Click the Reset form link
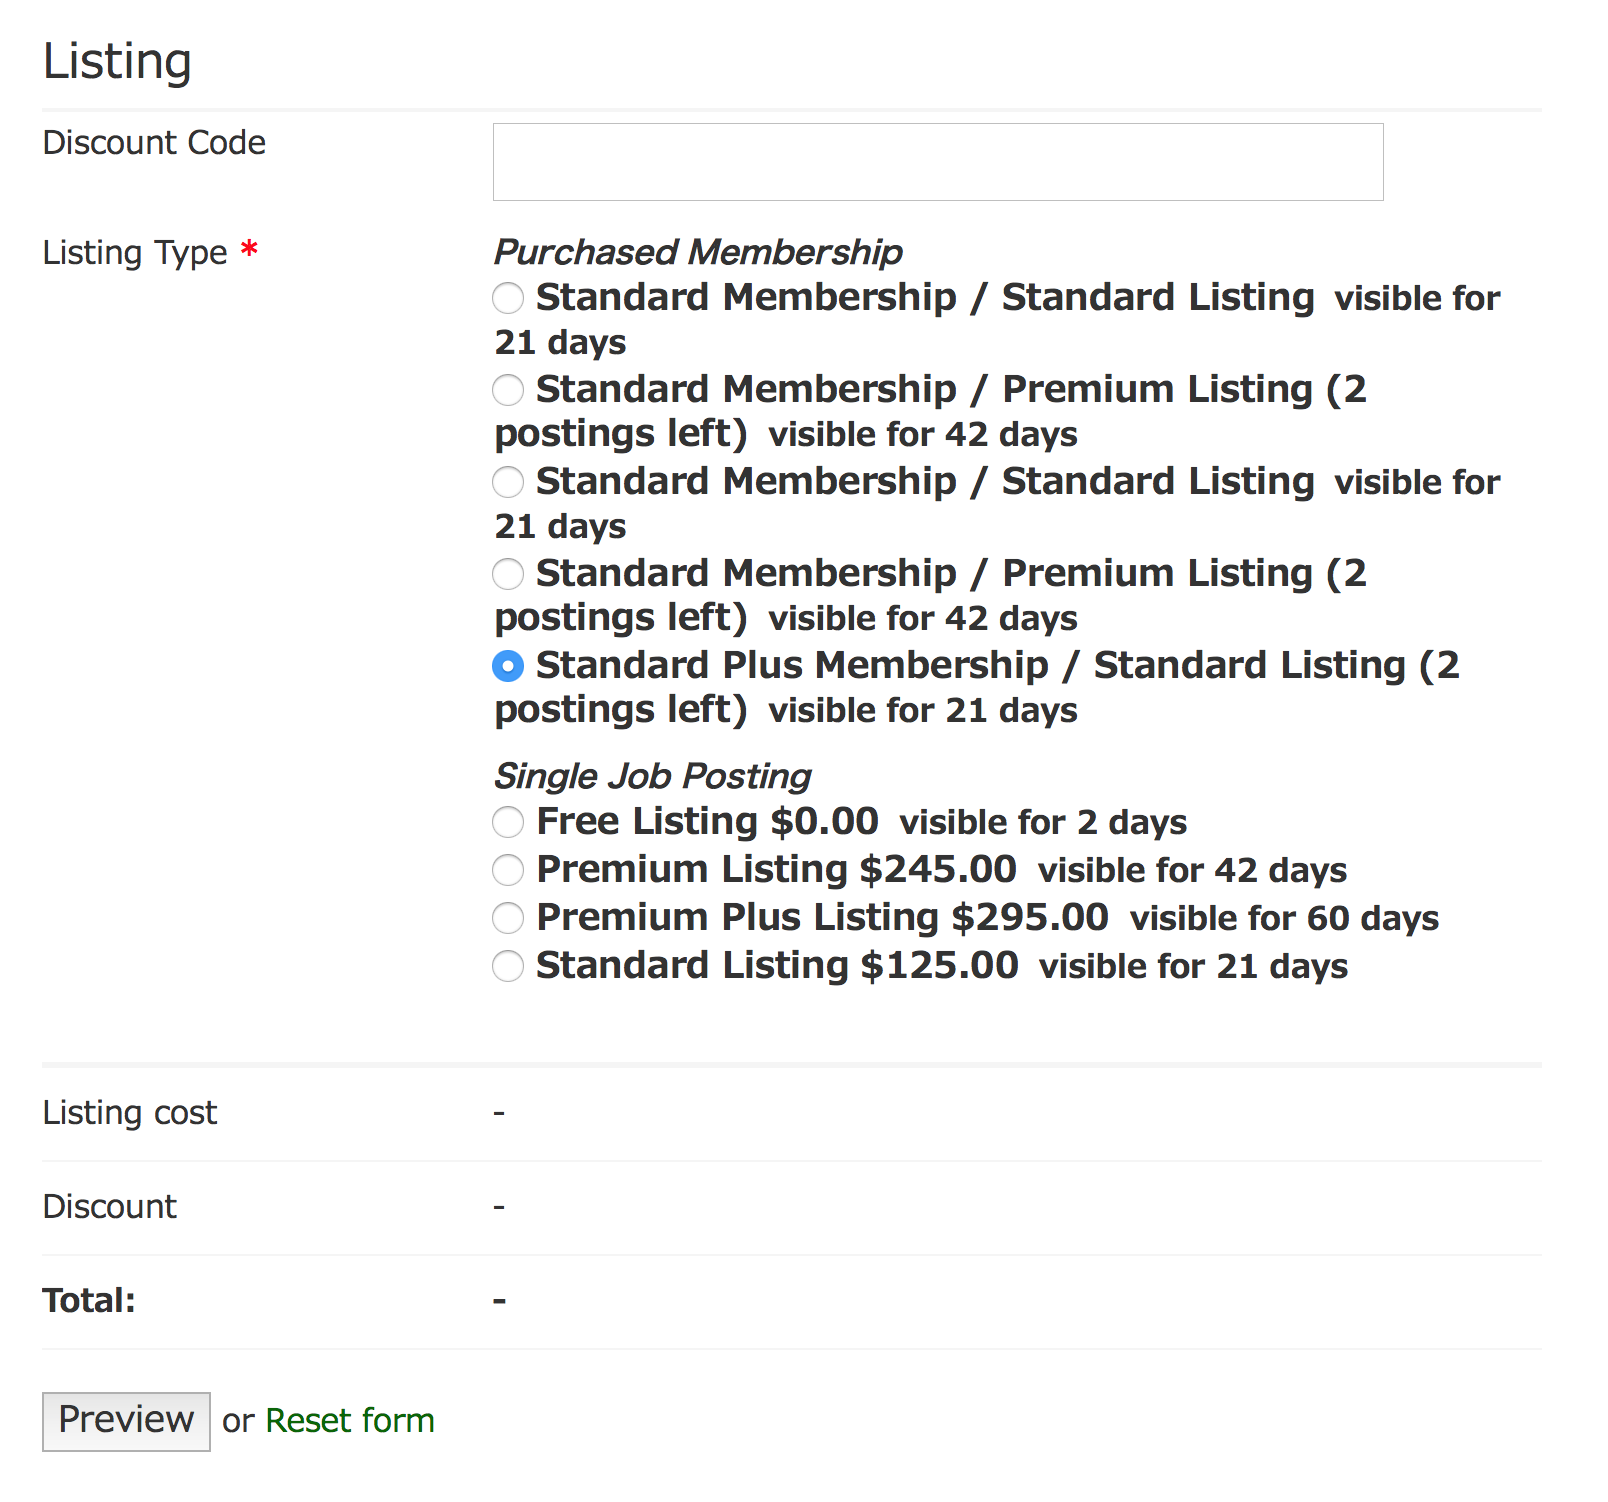The height and width of the screenshot is (1502, 1608). tap(348, 1420)
